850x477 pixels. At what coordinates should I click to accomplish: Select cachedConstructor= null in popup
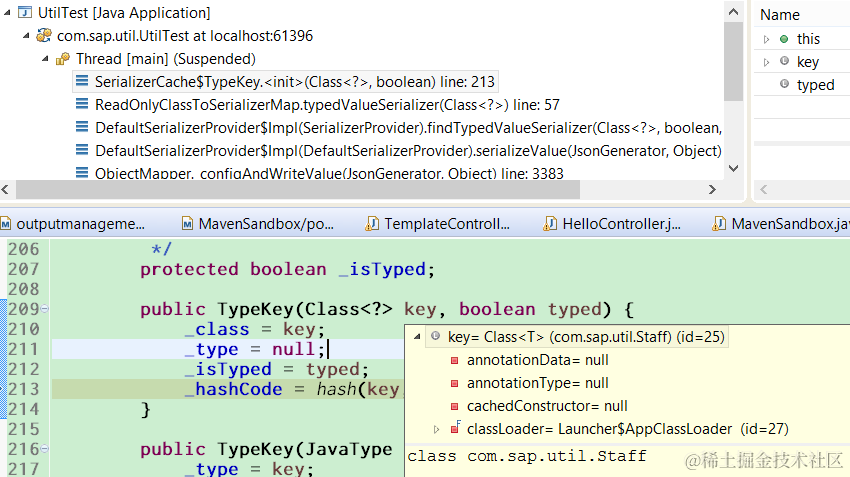548,406
